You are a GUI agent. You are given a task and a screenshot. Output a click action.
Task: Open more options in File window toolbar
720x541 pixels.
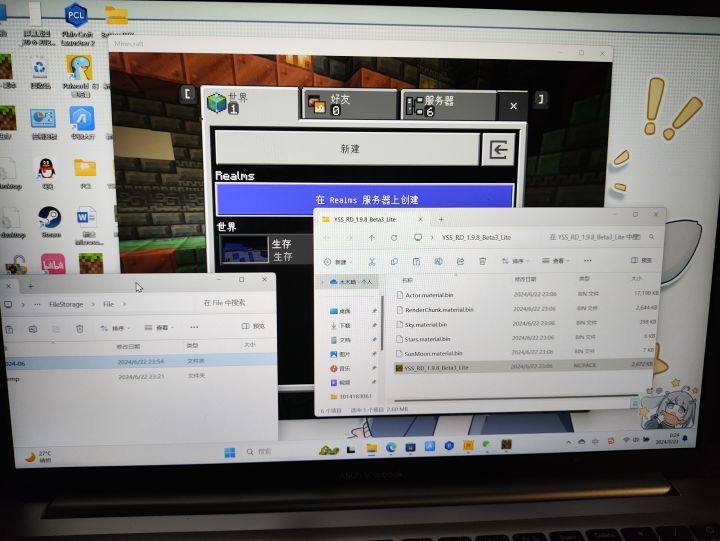pyautogui.click(x=194, y=327)
